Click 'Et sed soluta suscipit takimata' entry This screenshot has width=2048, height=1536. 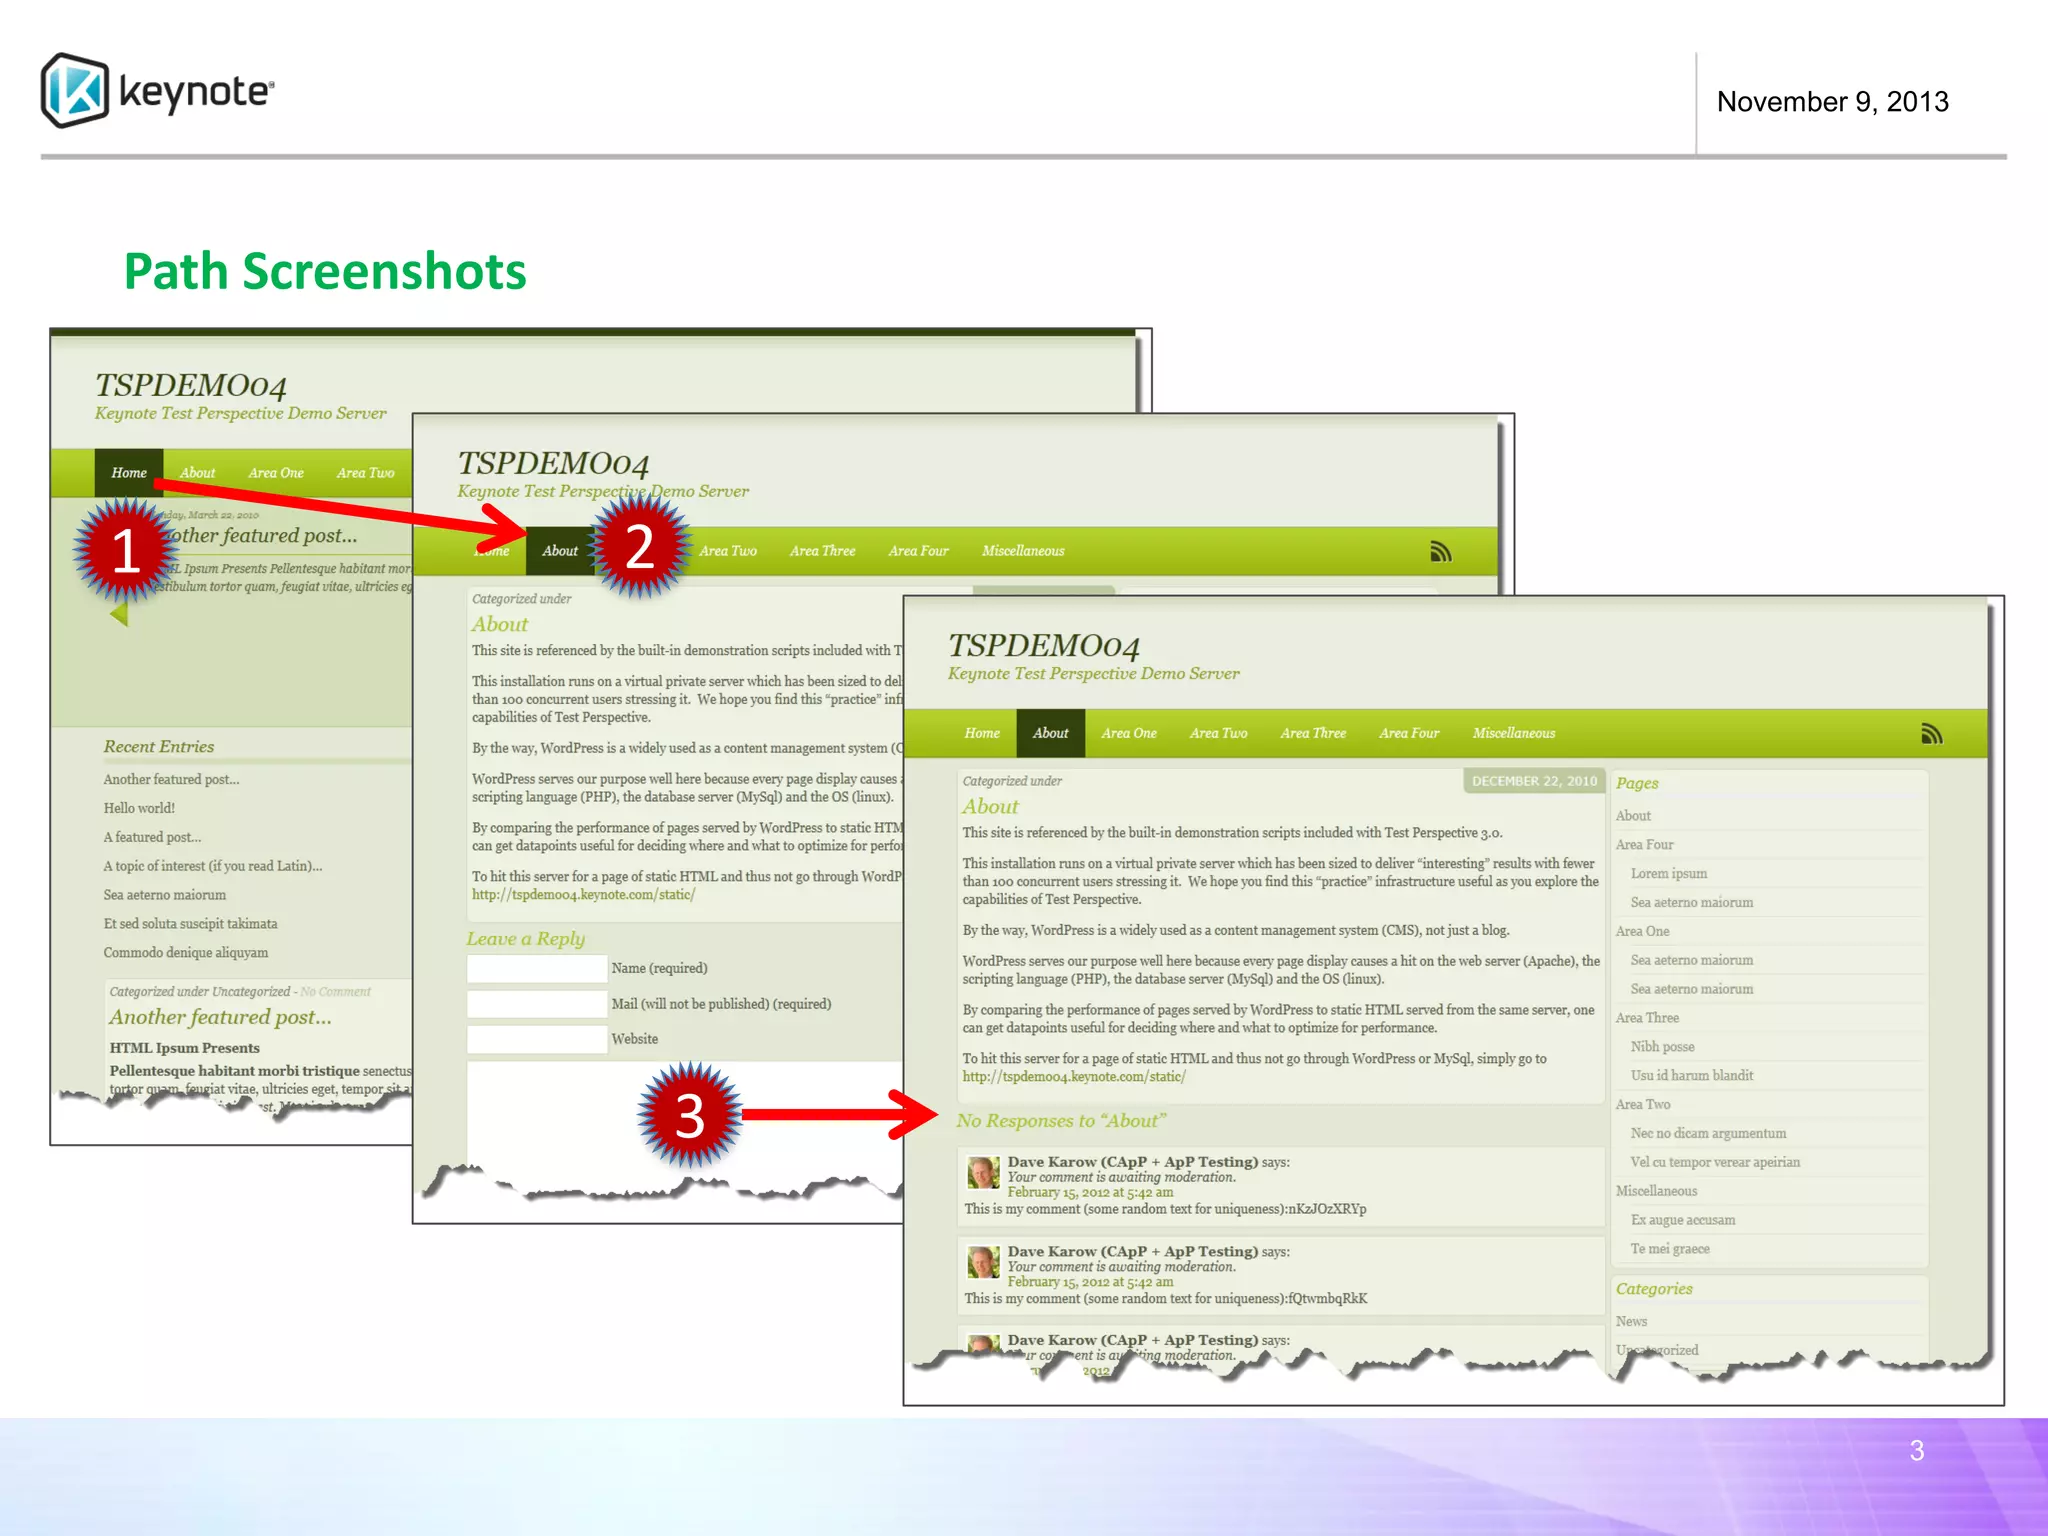tap(190, 924)
